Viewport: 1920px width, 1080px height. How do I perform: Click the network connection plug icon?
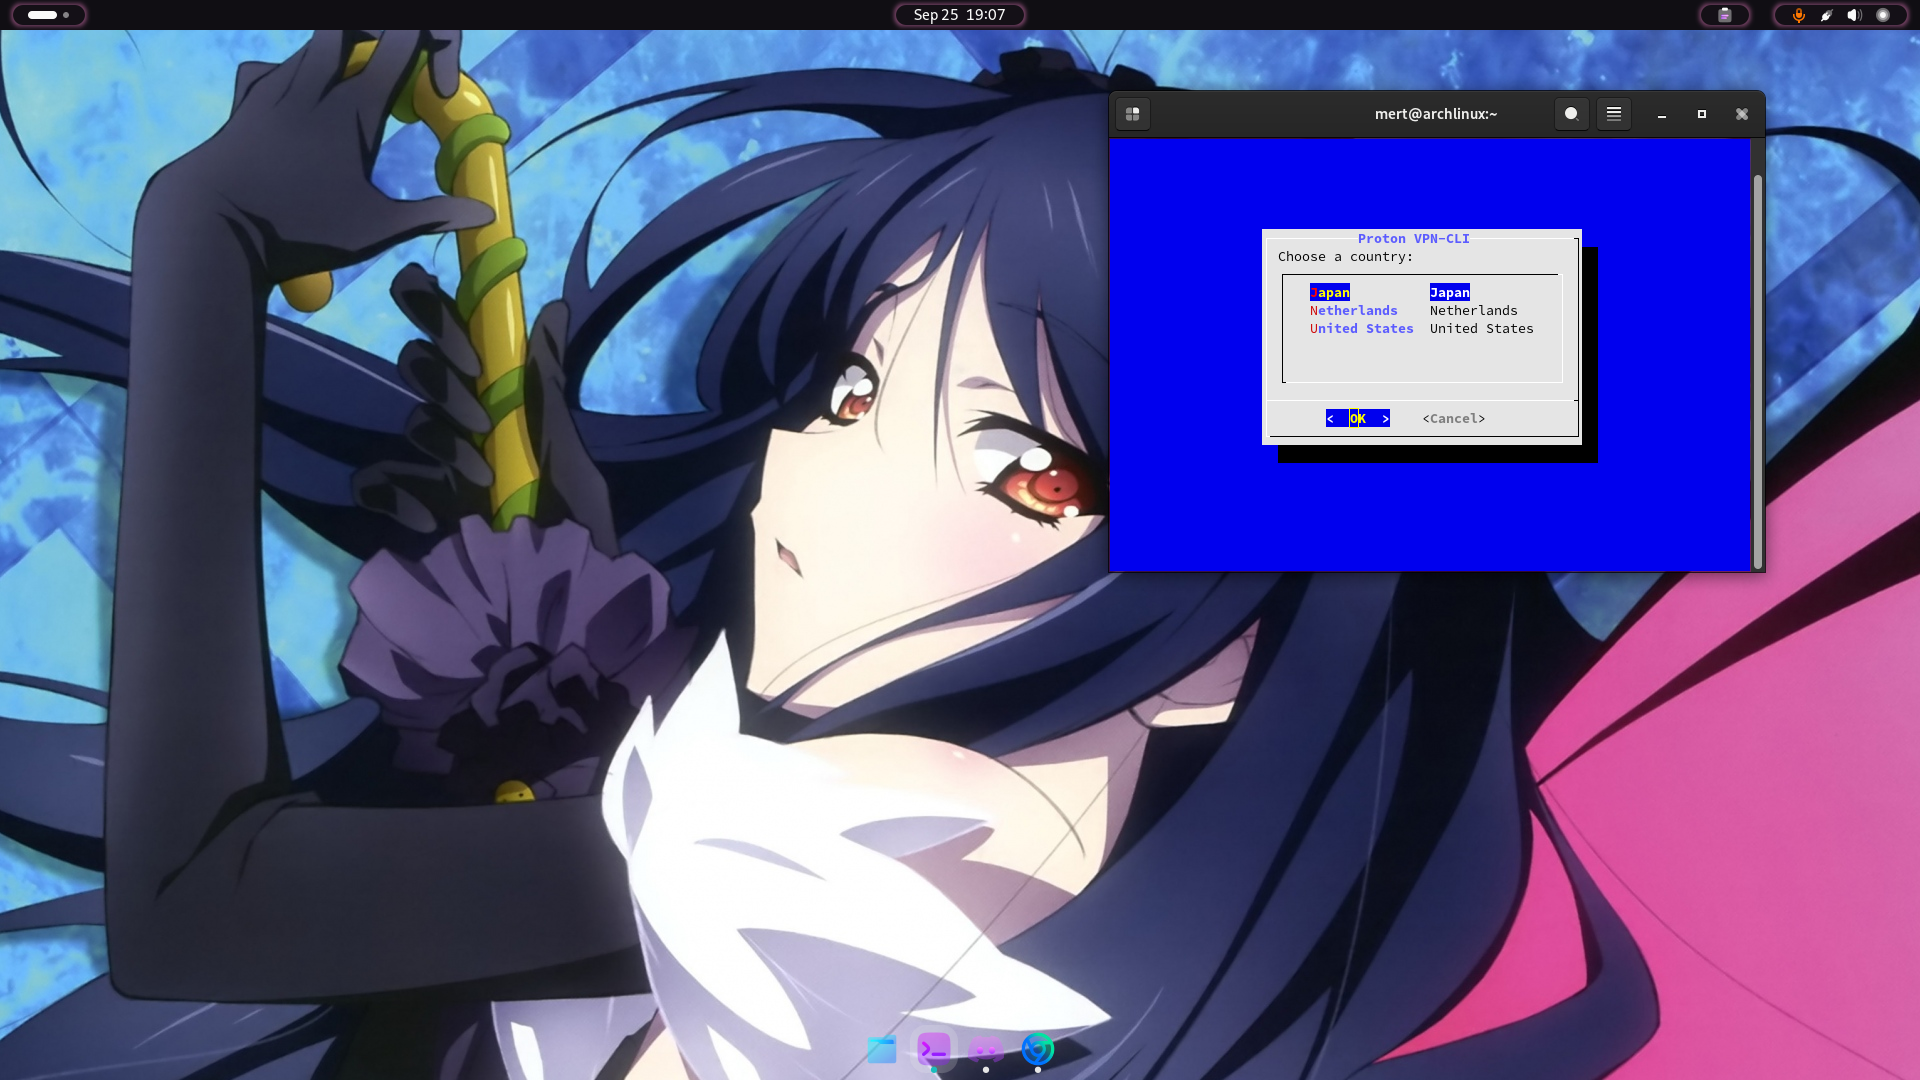[1826, 15]
